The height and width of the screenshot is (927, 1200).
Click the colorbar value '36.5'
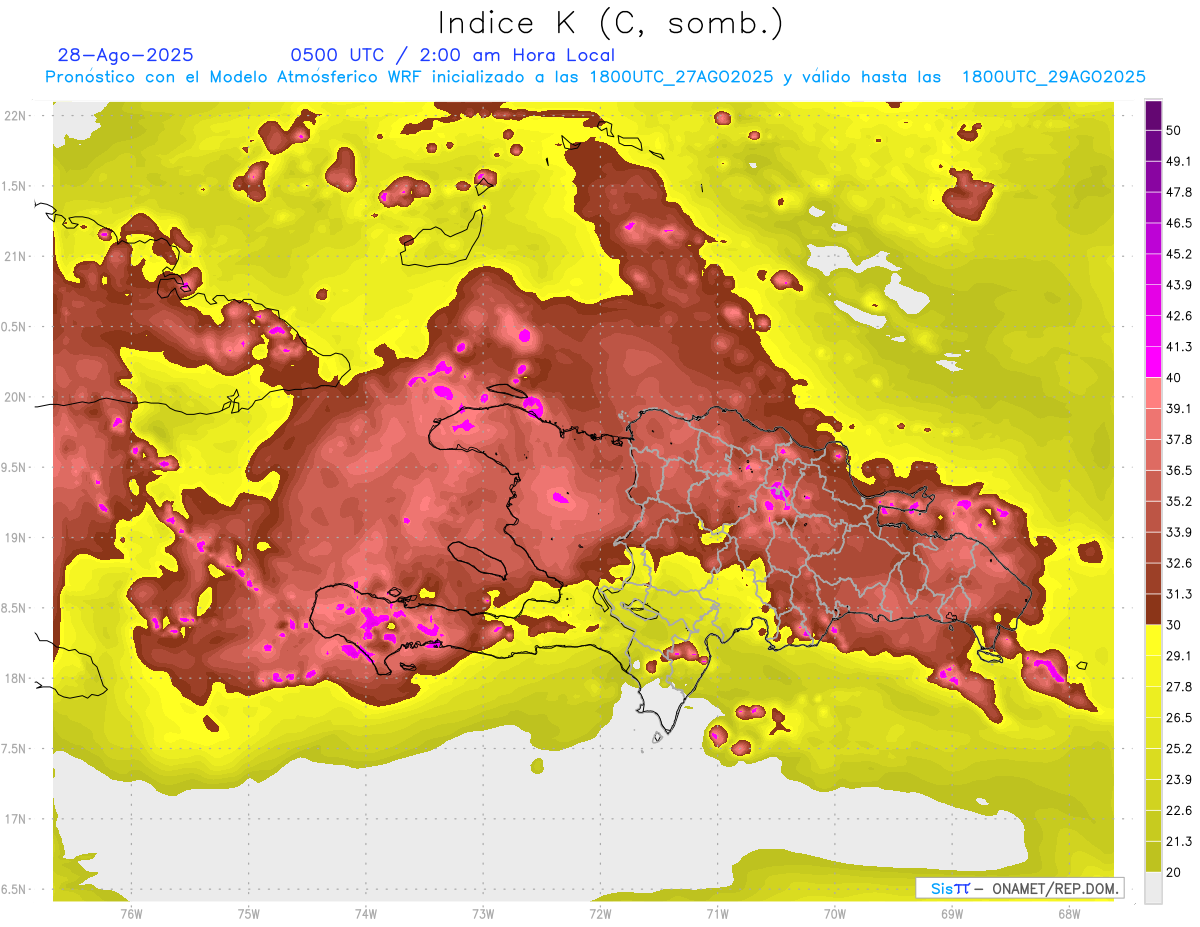[1178, 470]
